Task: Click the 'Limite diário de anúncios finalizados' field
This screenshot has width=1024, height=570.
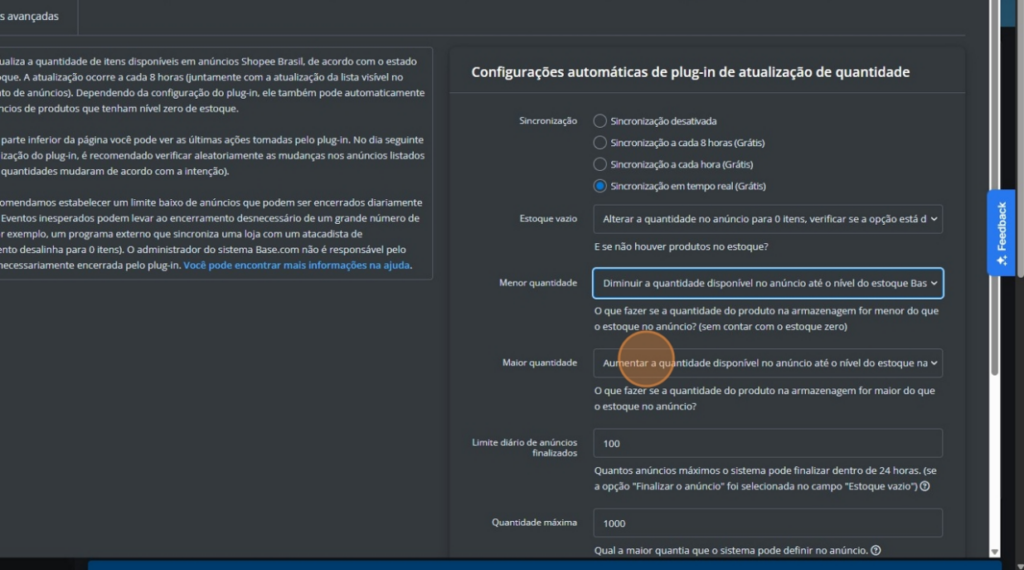Action: pos(767,443)
